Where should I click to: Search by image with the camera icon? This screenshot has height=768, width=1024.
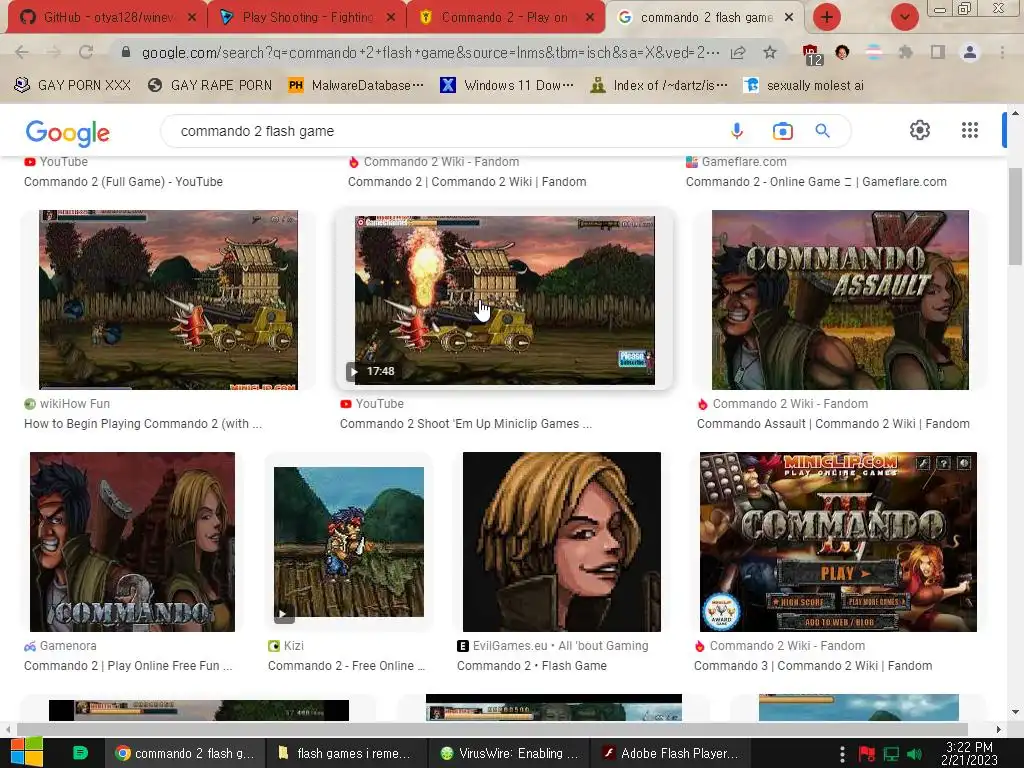tap(782, 131)
